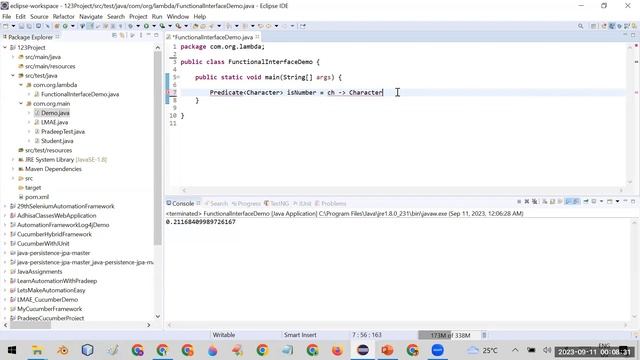
Task: Minimize the Package Explorer view
Action: [x=149, y=36]
